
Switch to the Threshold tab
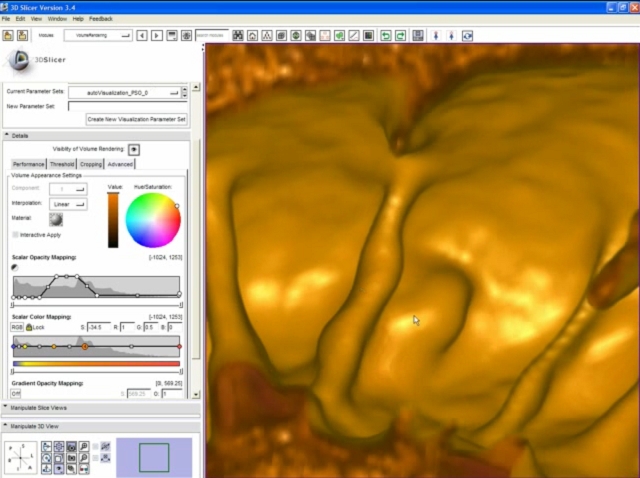coord(62,164)
